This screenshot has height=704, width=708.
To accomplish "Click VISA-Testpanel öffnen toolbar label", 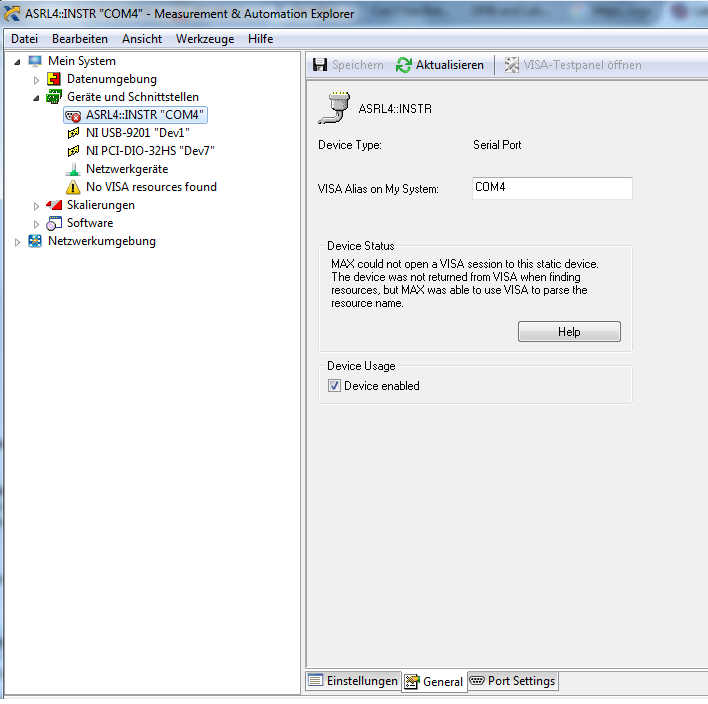I will (x=582, y=65).
